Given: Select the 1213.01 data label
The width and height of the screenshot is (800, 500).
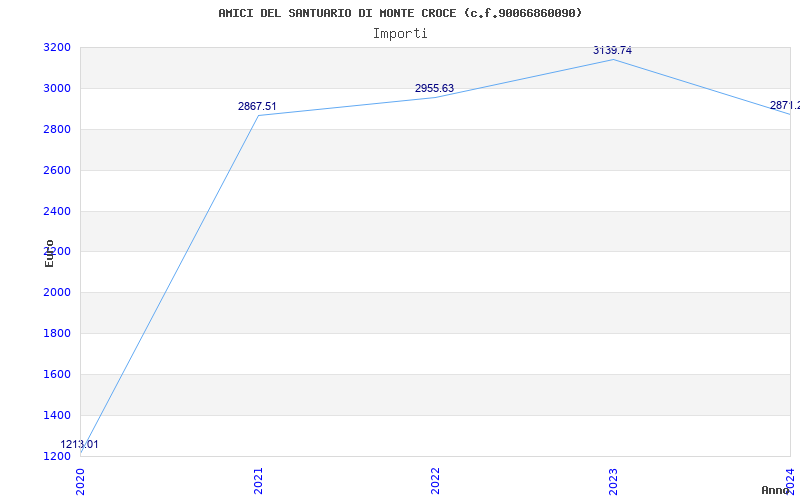Looking at the screenshot, I should (x=80, y=444).
